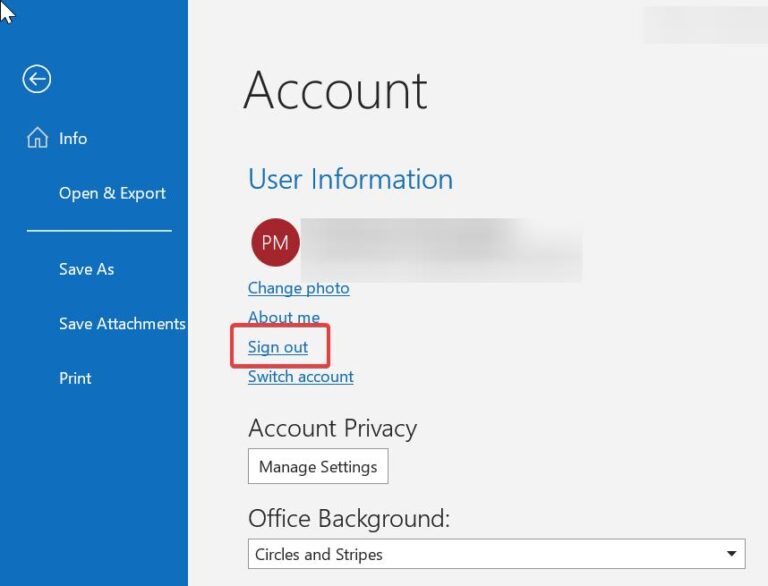Open the Open & Export section

point(112,193)
